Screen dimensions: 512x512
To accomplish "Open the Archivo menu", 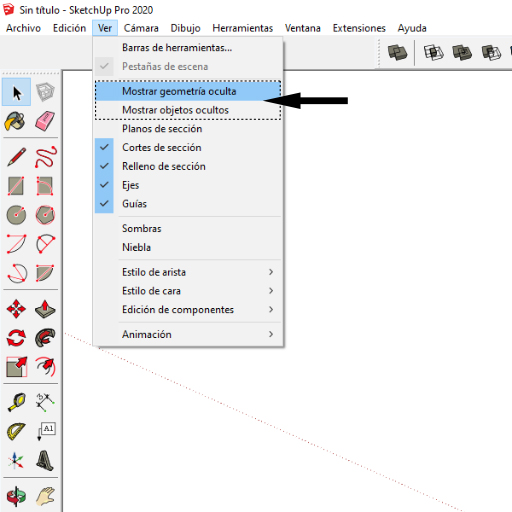I will pyautogui.click(x=23, y=28).
